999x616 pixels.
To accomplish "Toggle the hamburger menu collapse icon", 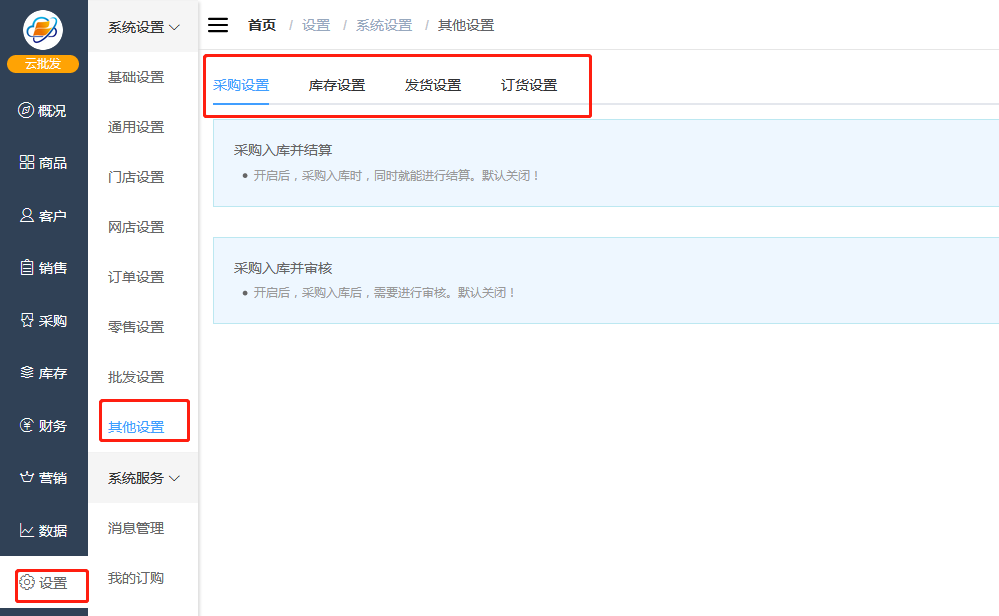I will click(218, 25).
